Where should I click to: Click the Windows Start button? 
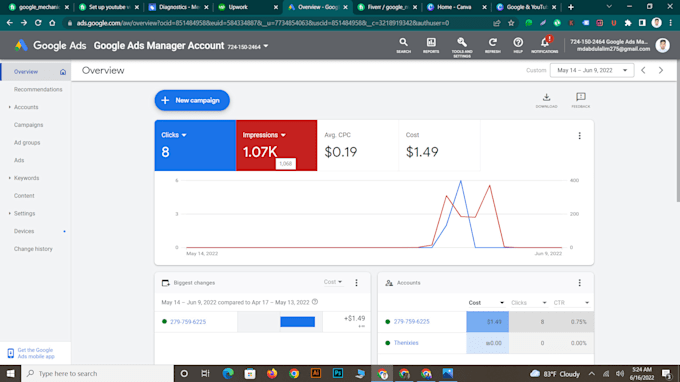(10, 373)
